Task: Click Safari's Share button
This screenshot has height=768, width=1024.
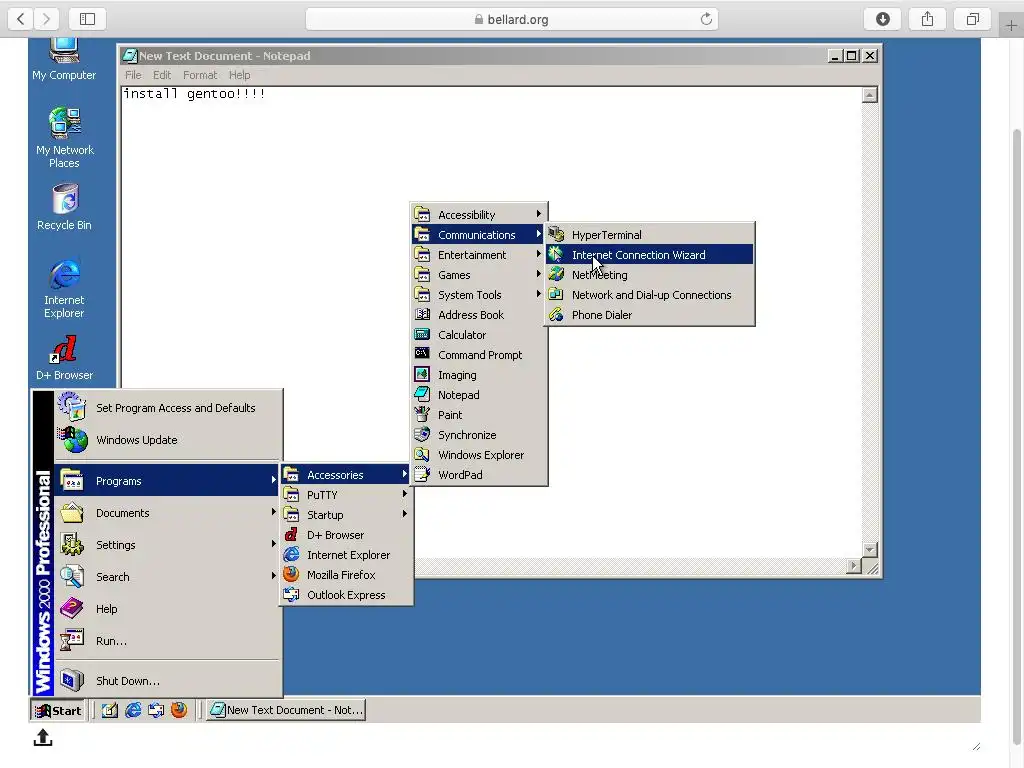Action: (927, 19)
